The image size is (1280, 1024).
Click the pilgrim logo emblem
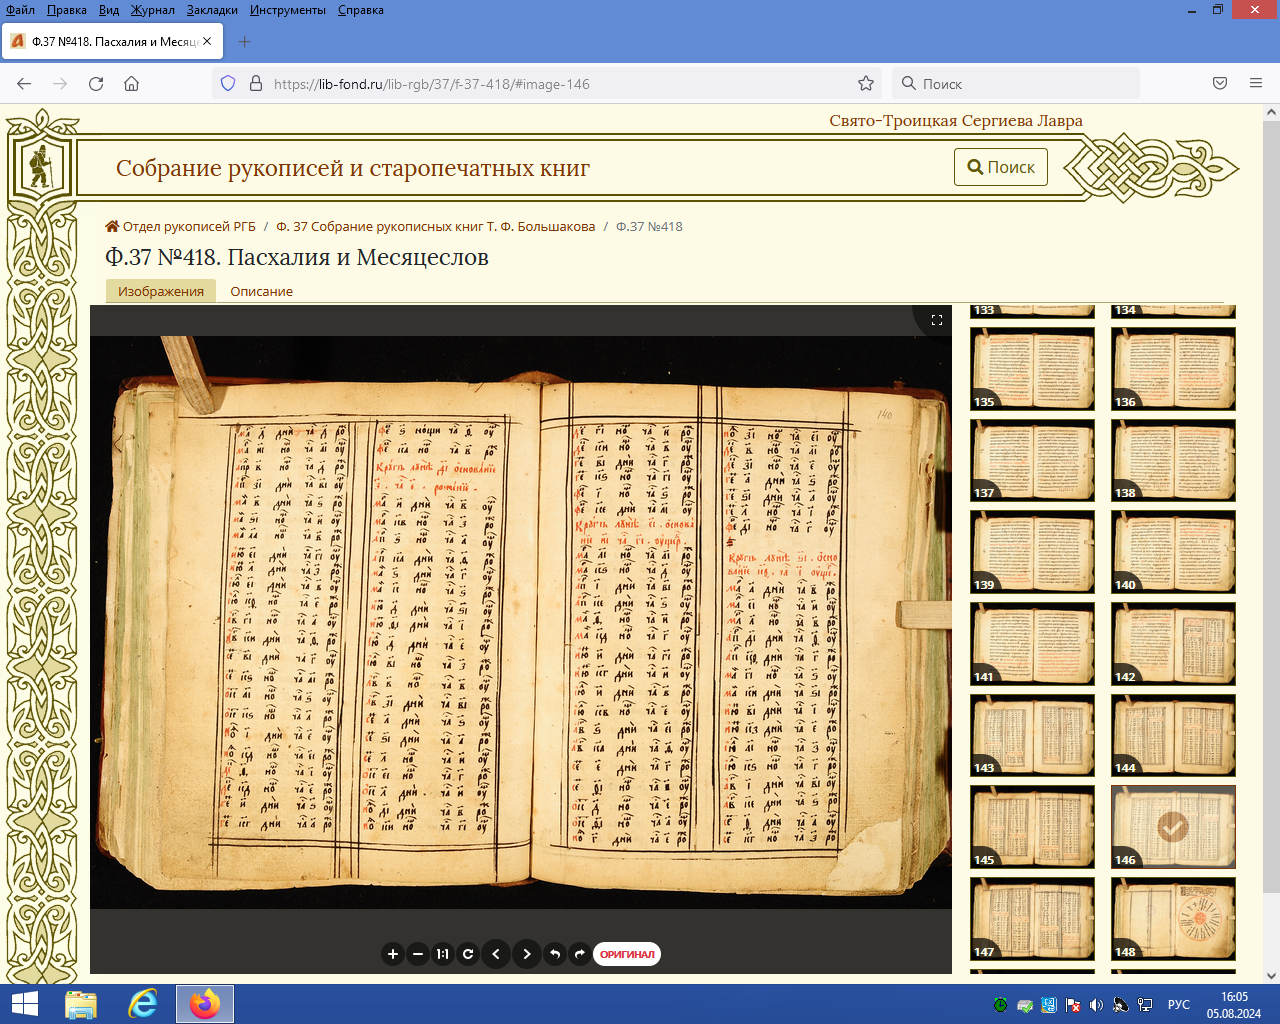pos(40,167)
